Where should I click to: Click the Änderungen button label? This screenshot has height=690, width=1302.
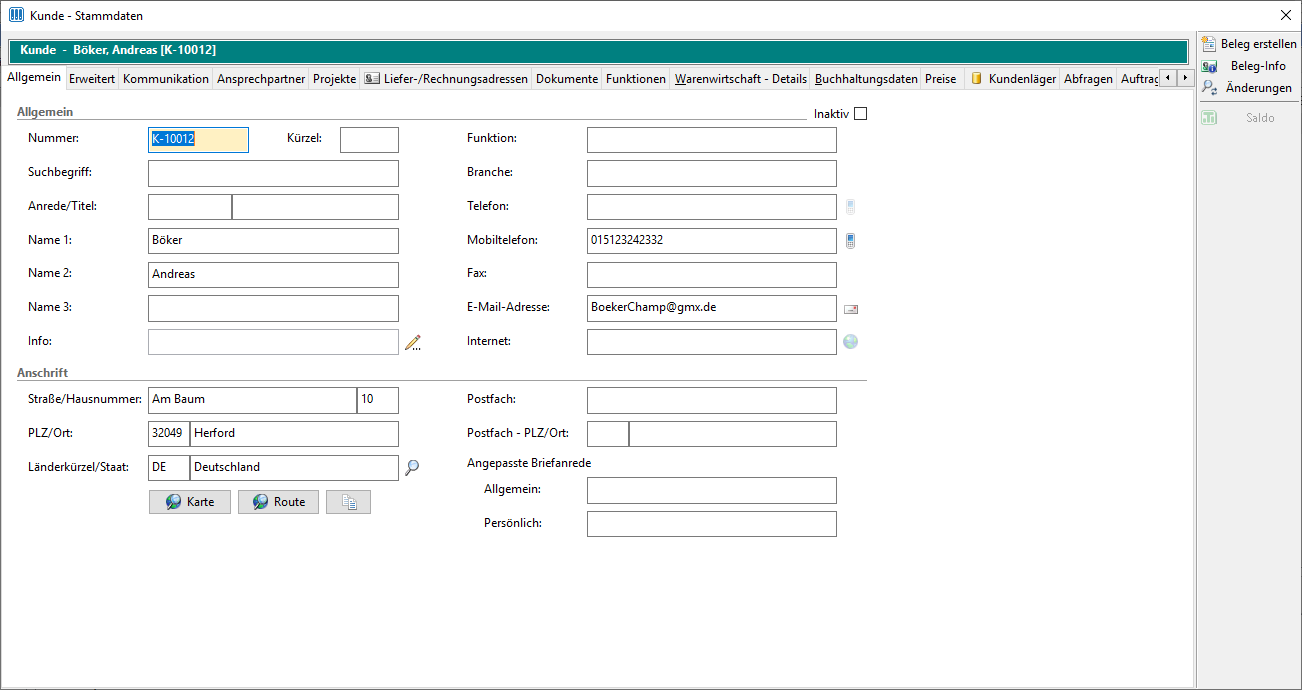[x=1258, y=88]
